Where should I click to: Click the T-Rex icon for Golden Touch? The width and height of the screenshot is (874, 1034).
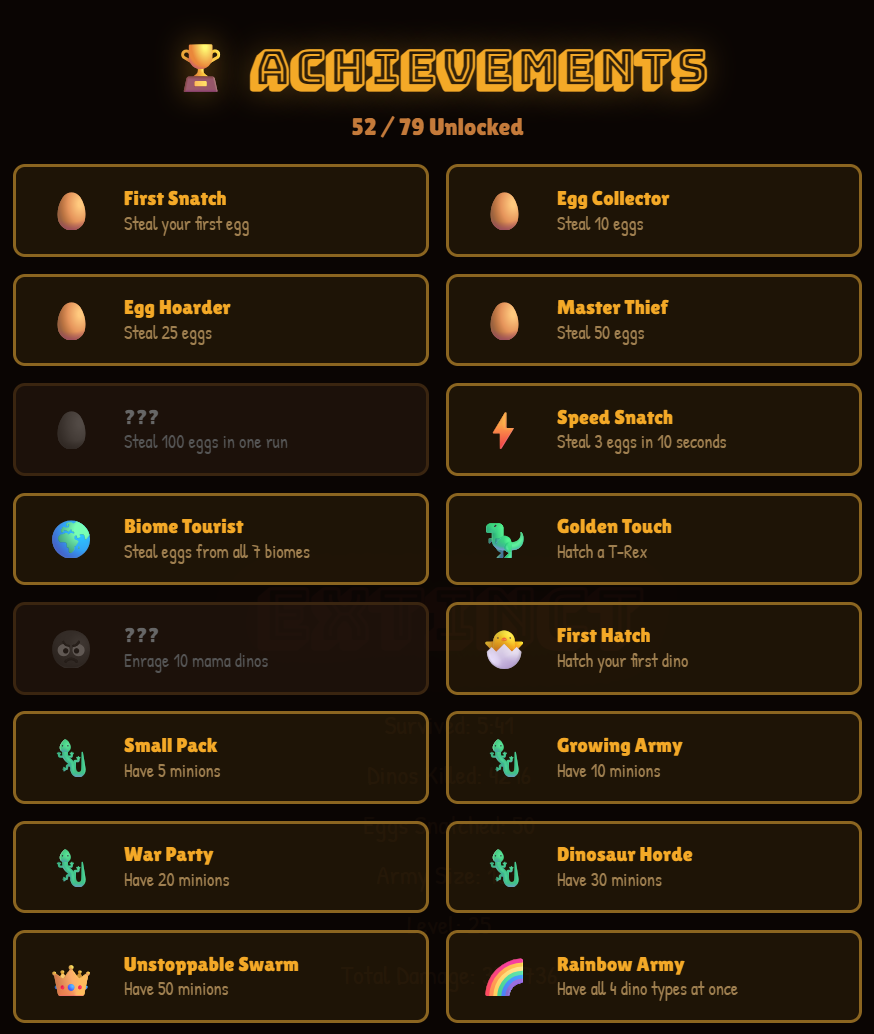pyautogui.click(x=504, y=539)
